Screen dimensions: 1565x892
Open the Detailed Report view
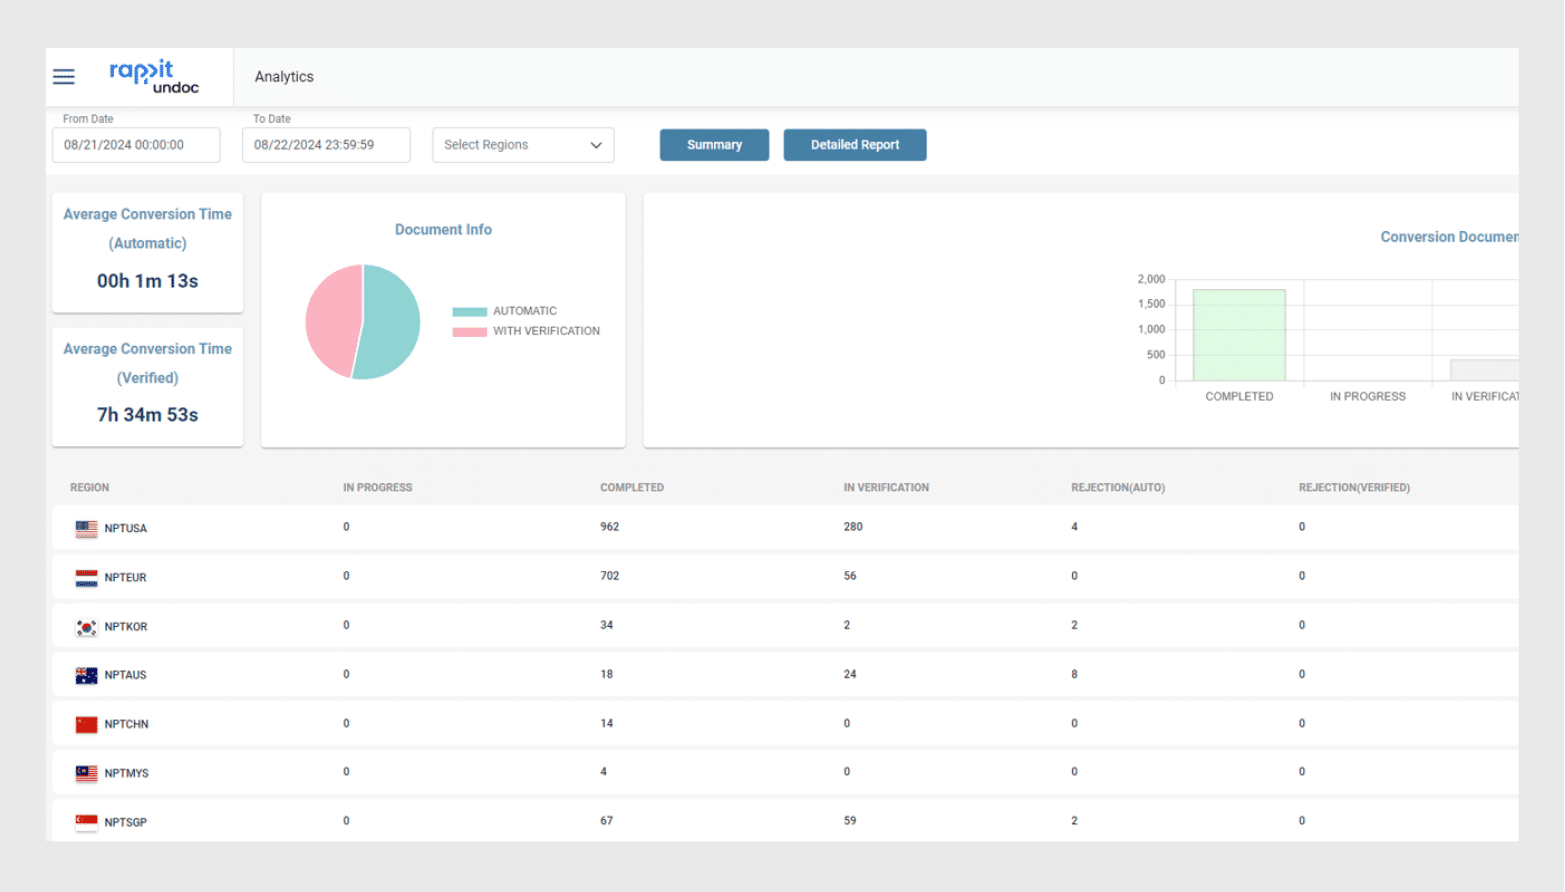click(854, 144)
